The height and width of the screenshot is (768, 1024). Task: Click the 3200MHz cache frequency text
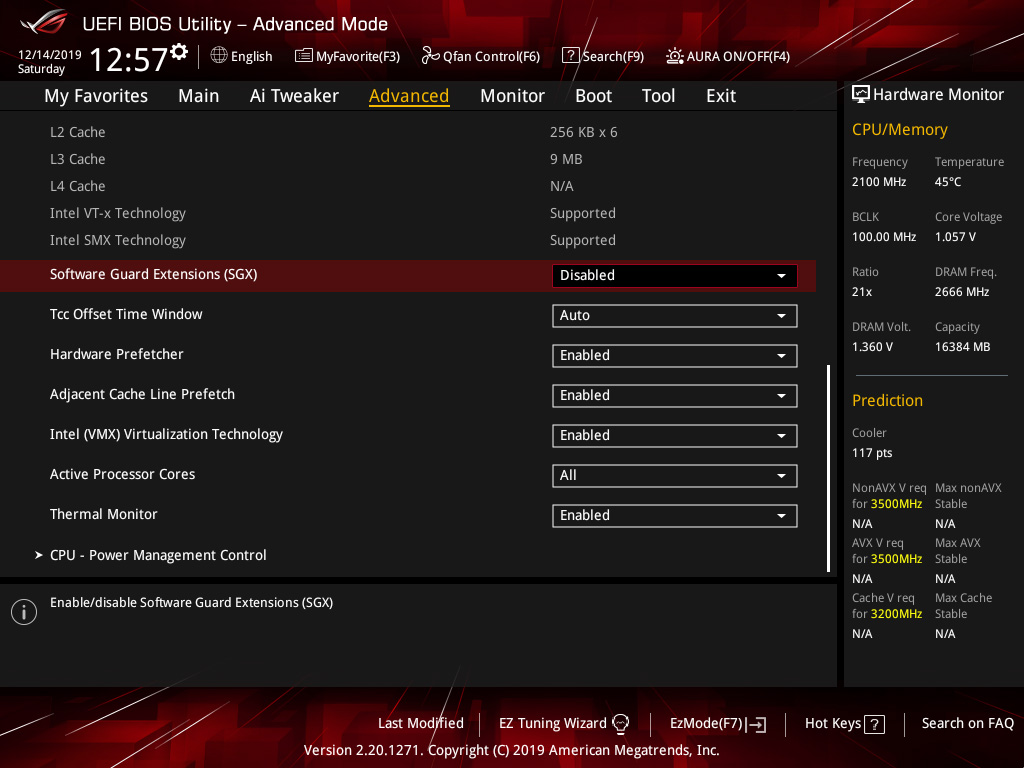pos(896,614)
